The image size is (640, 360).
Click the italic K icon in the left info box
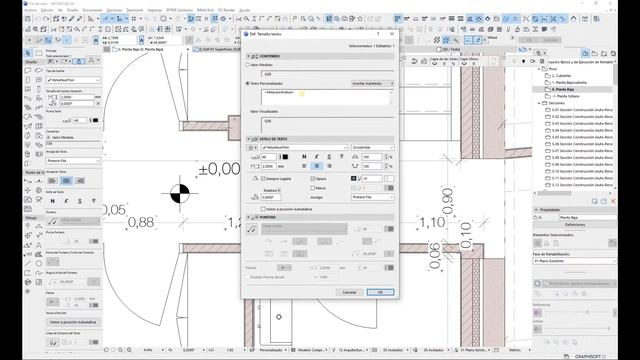[x=66, y=201]
